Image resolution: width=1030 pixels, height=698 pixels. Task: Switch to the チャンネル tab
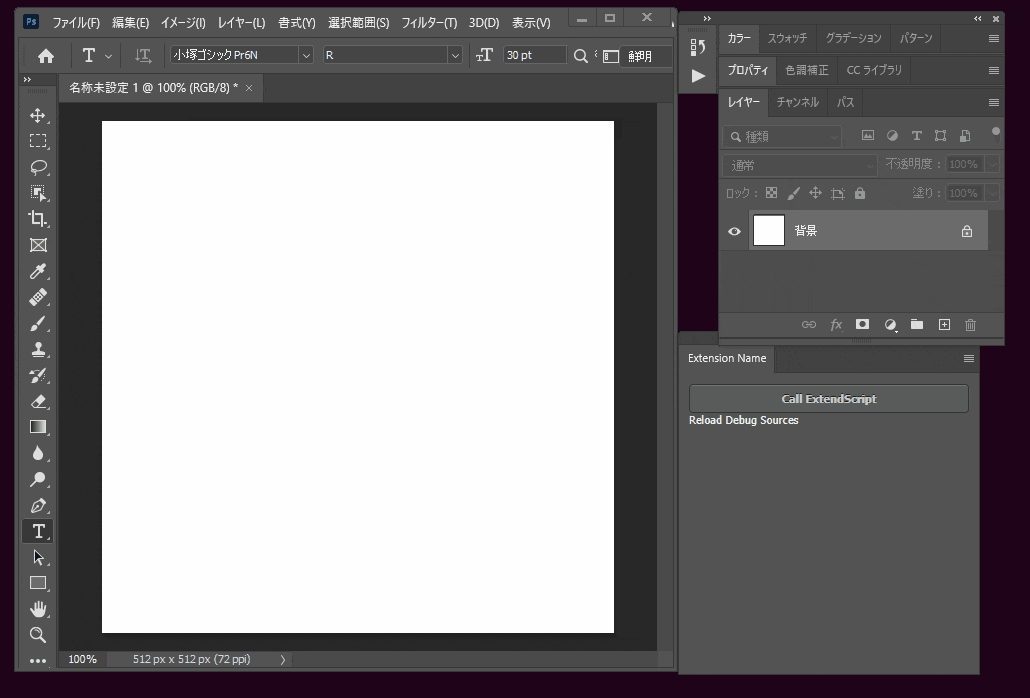797,102
